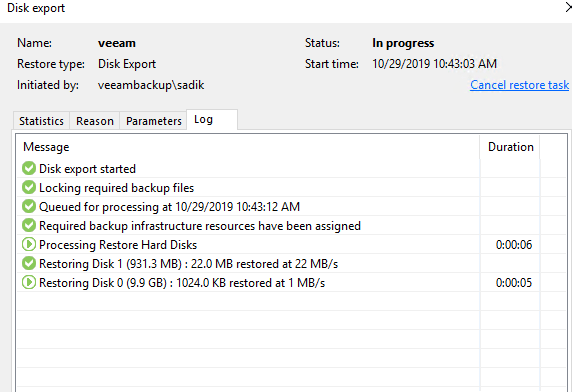Click the Cancel restore task link
This screenshot has width=572, height=392.
[519, 85]
